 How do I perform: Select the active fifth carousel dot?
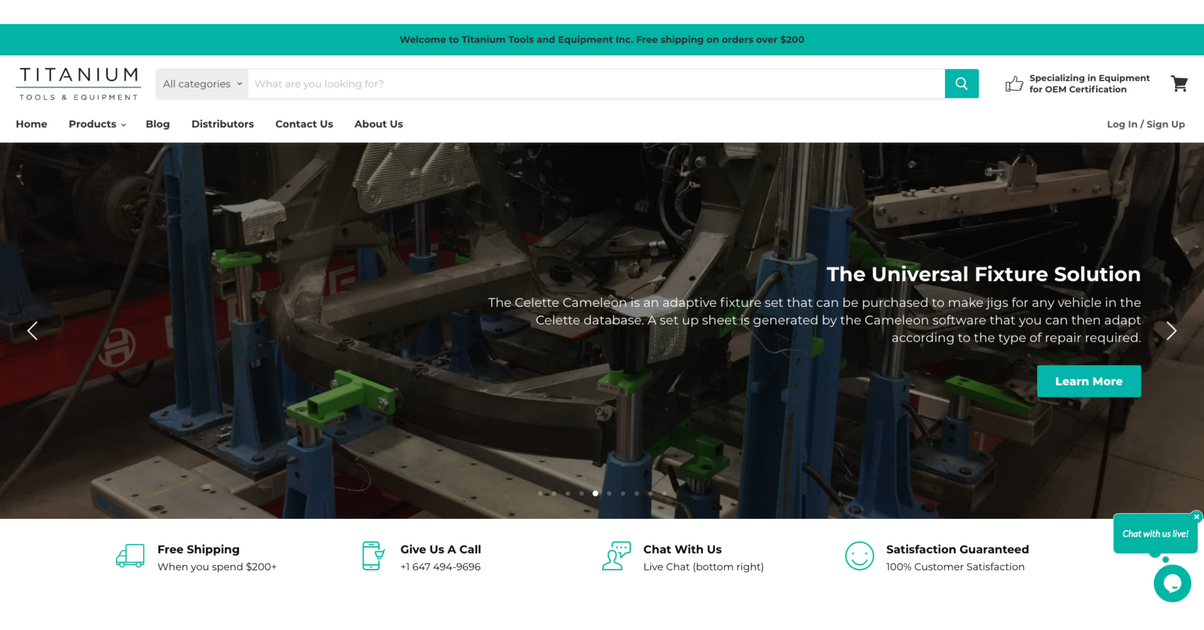595,493
